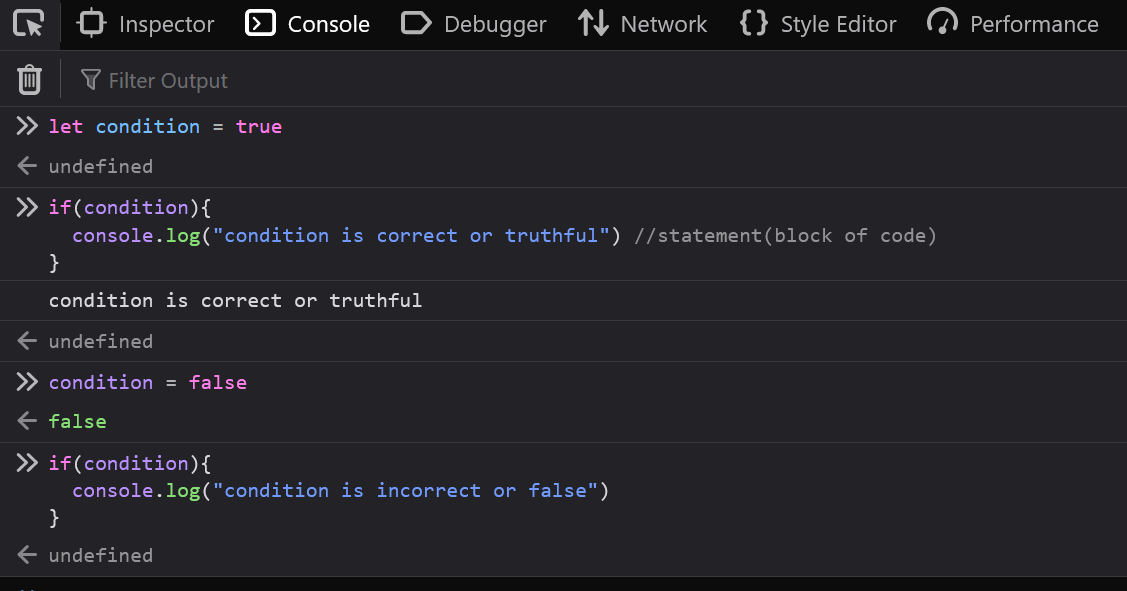Click the "let condition = true" input line
The height and width of the screenshot is (591, 1127).
[x=165, y=127]
